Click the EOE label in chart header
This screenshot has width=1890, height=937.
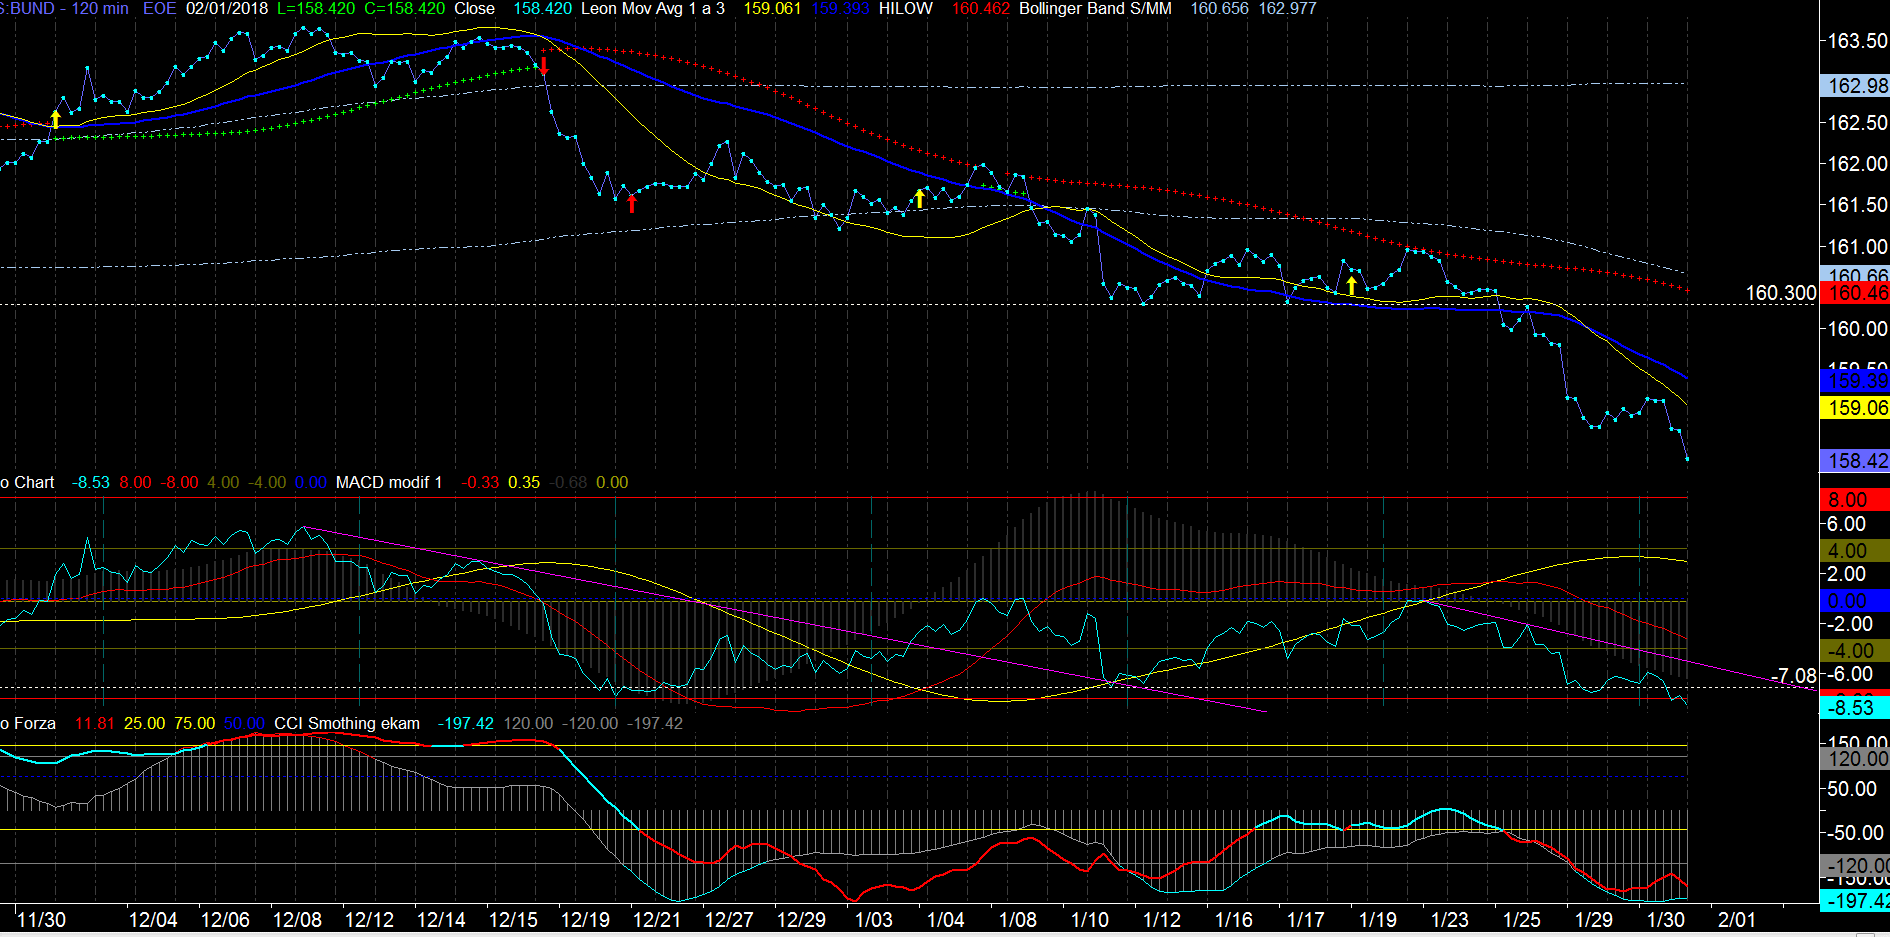[x=159, y=8]
